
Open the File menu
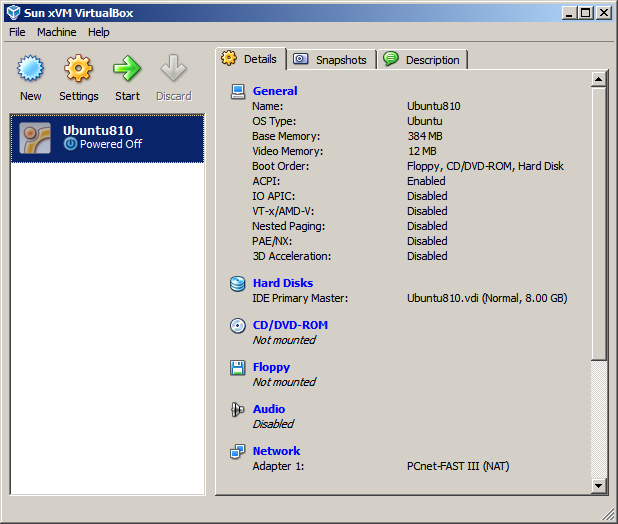(x=17, y=32)
